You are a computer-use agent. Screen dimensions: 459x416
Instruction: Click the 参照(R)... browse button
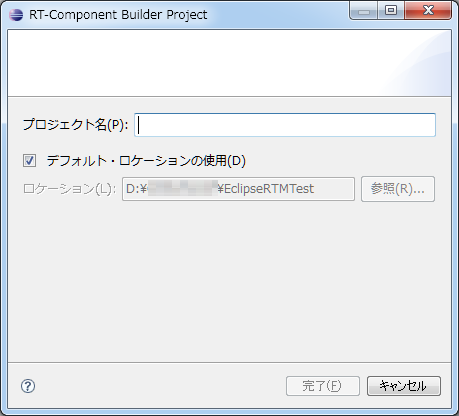(398, 189)
